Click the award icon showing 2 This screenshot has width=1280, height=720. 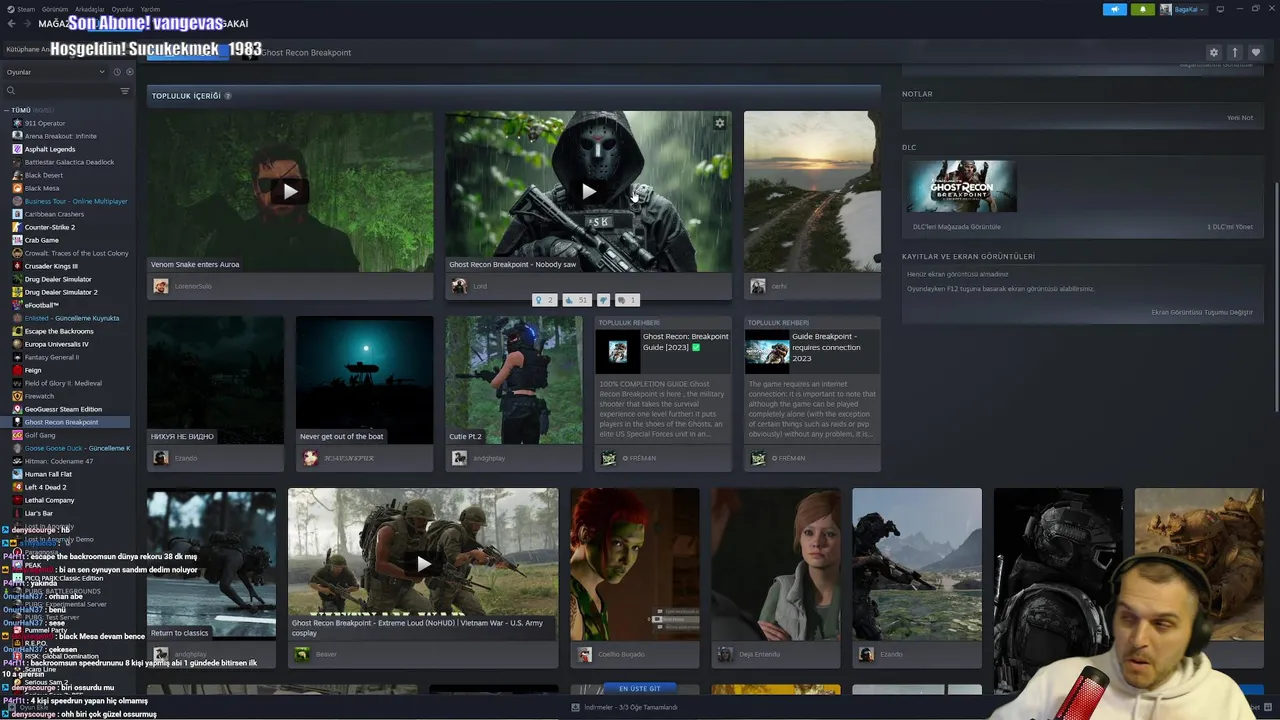point(544,300)
